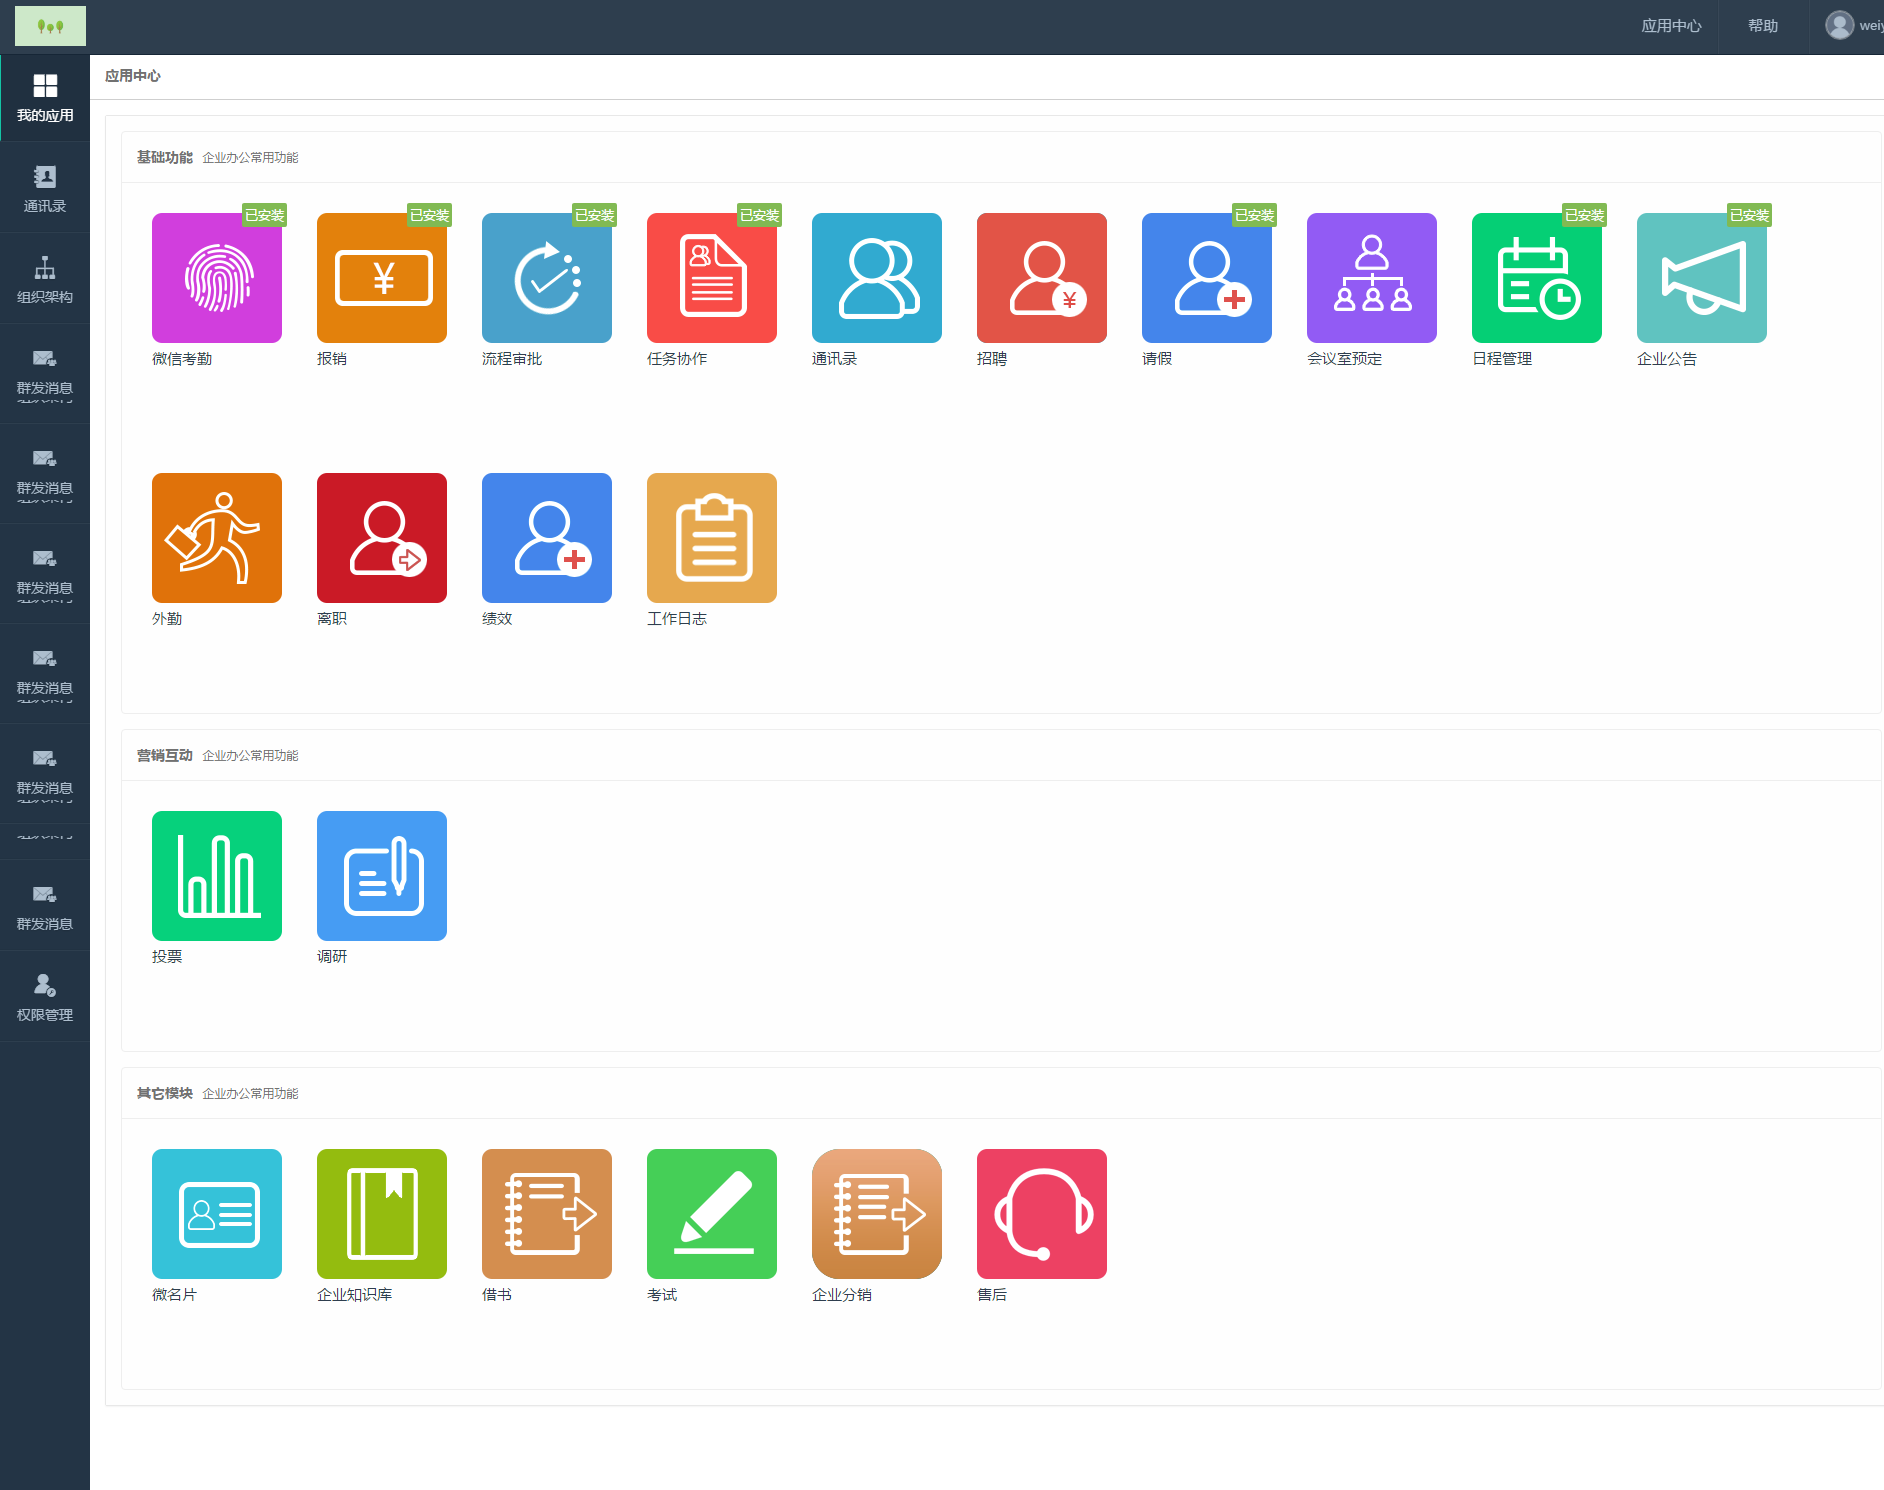
Task: Click the 基础功能 section heading
Action: pyautogui.click(x=165, y=157)
